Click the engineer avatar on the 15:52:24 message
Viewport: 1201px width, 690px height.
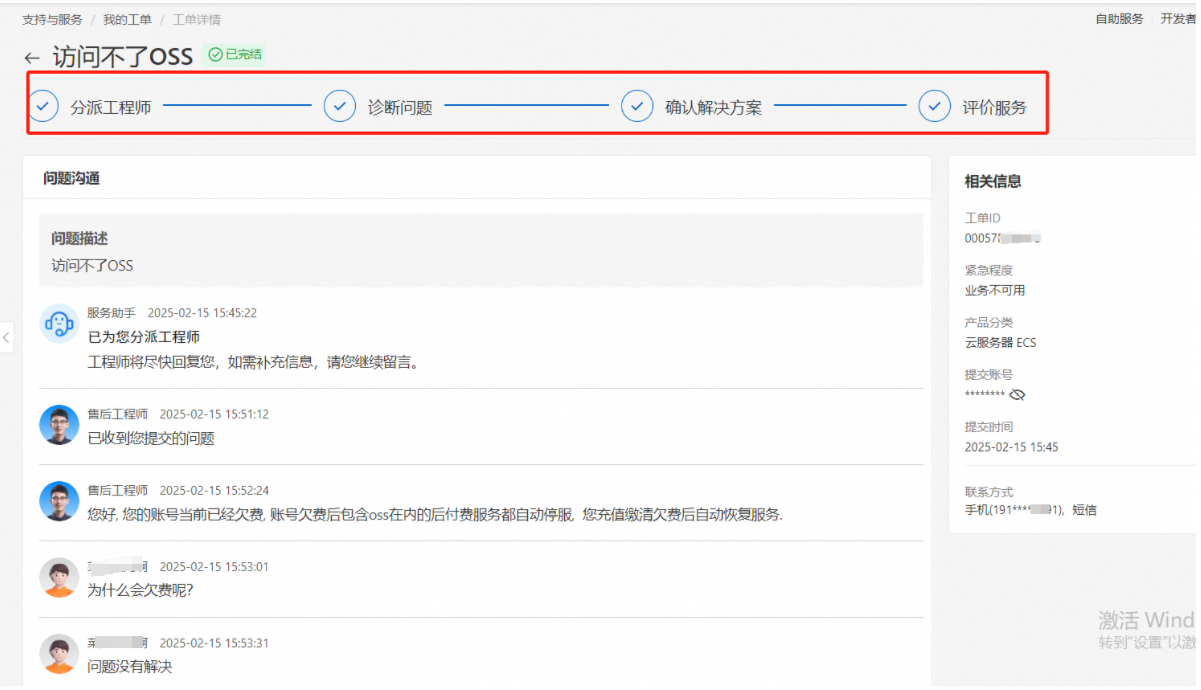59,500
